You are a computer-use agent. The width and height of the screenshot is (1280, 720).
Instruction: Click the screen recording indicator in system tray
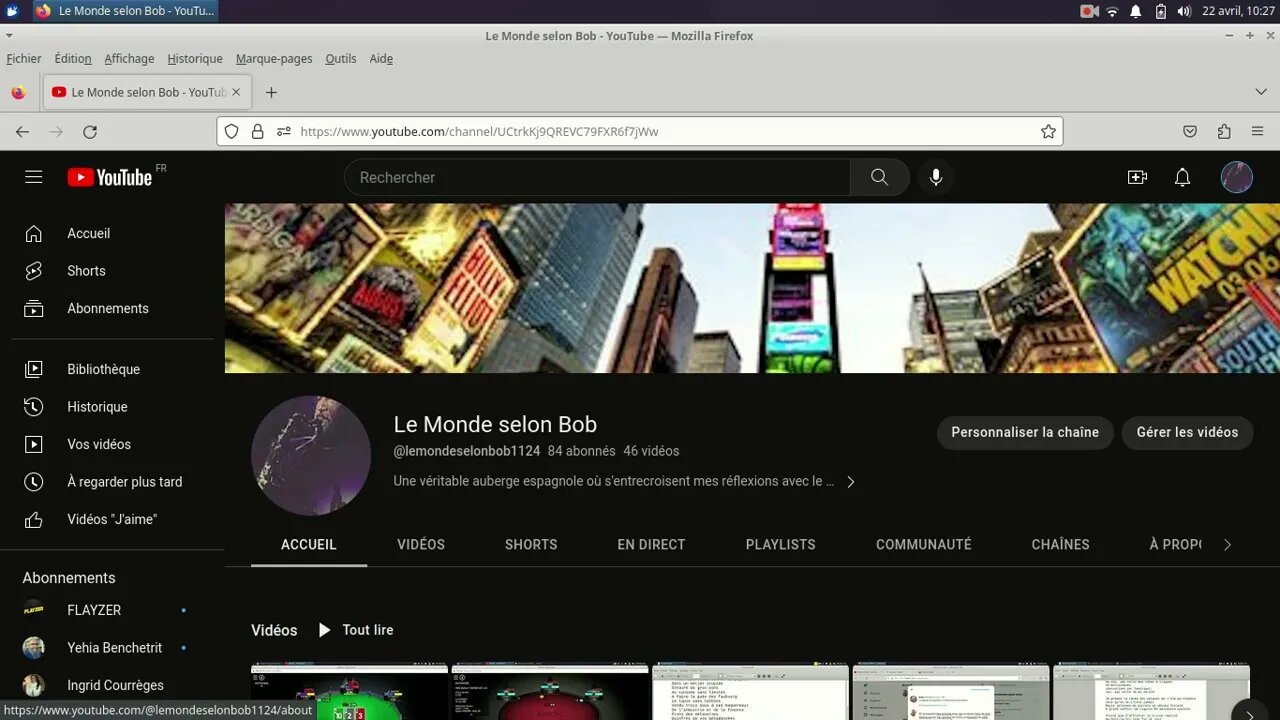point(1089,11)
